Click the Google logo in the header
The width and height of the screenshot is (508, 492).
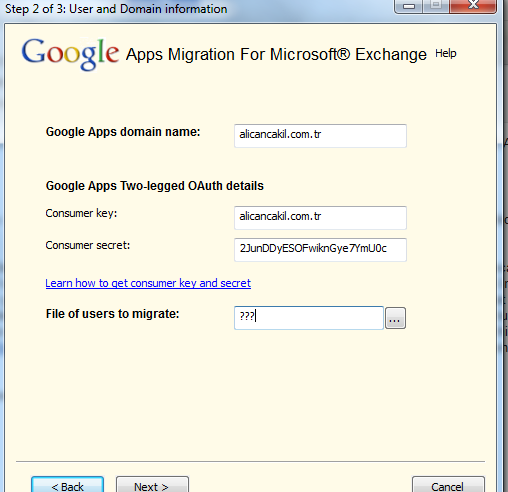70,54
